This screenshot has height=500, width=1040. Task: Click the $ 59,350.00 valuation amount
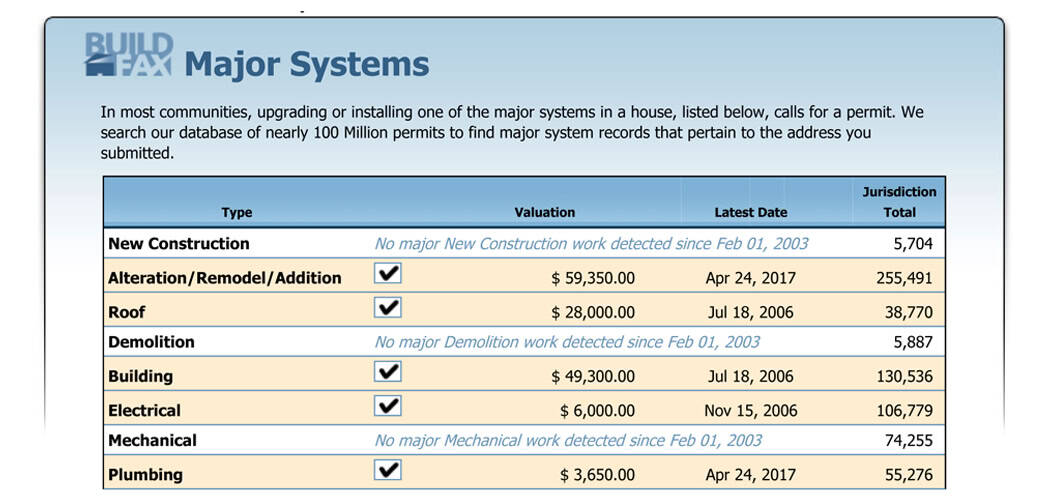(593, 278)
